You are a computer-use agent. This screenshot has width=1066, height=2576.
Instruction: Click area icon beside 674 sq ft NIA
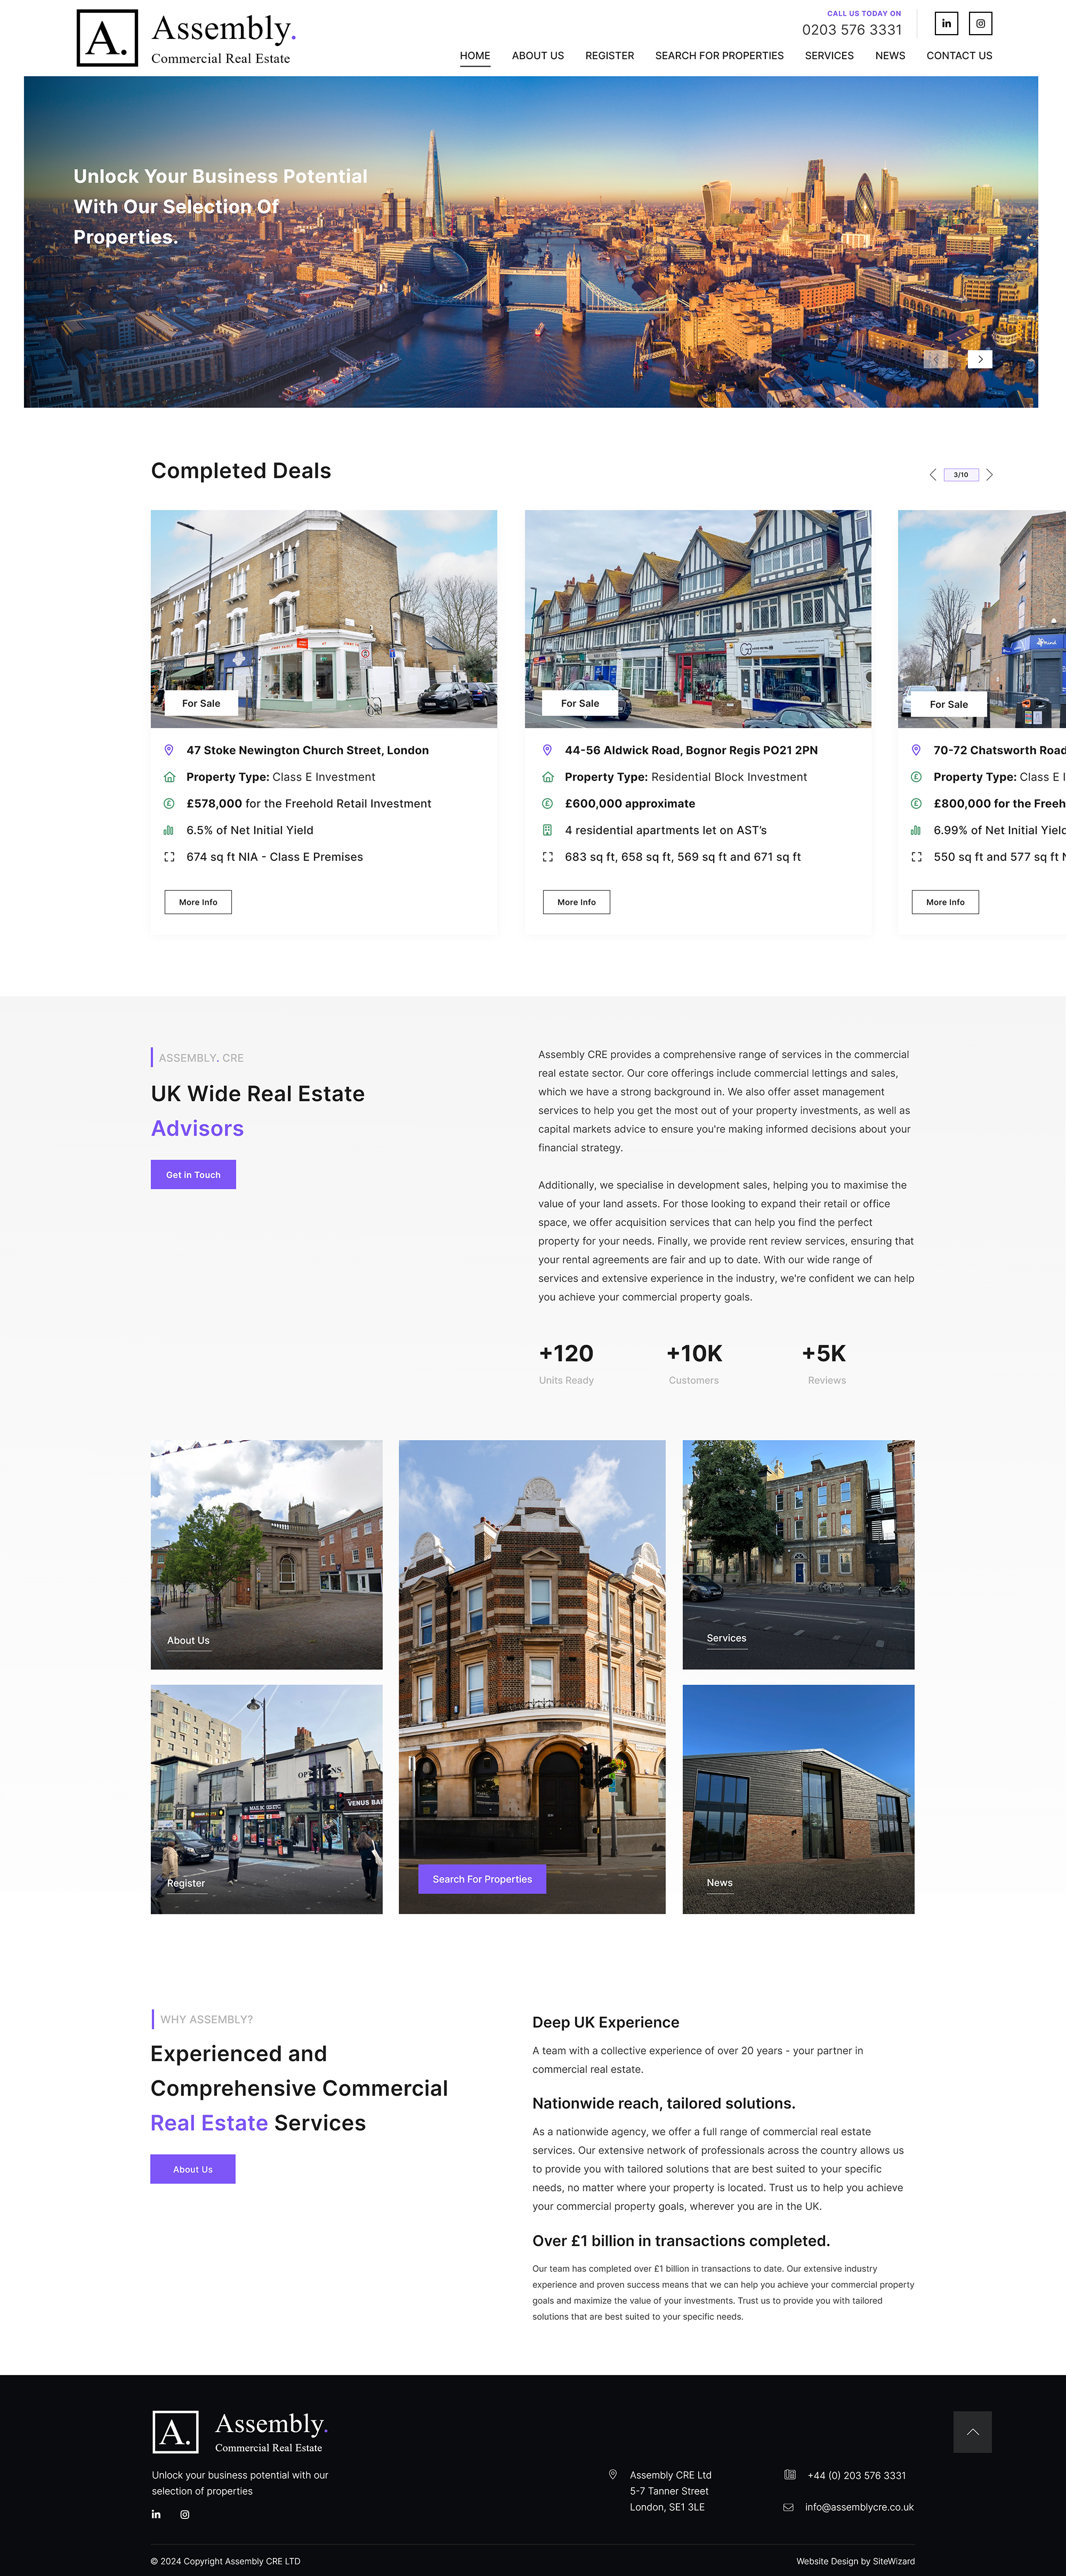pos(169,857)
